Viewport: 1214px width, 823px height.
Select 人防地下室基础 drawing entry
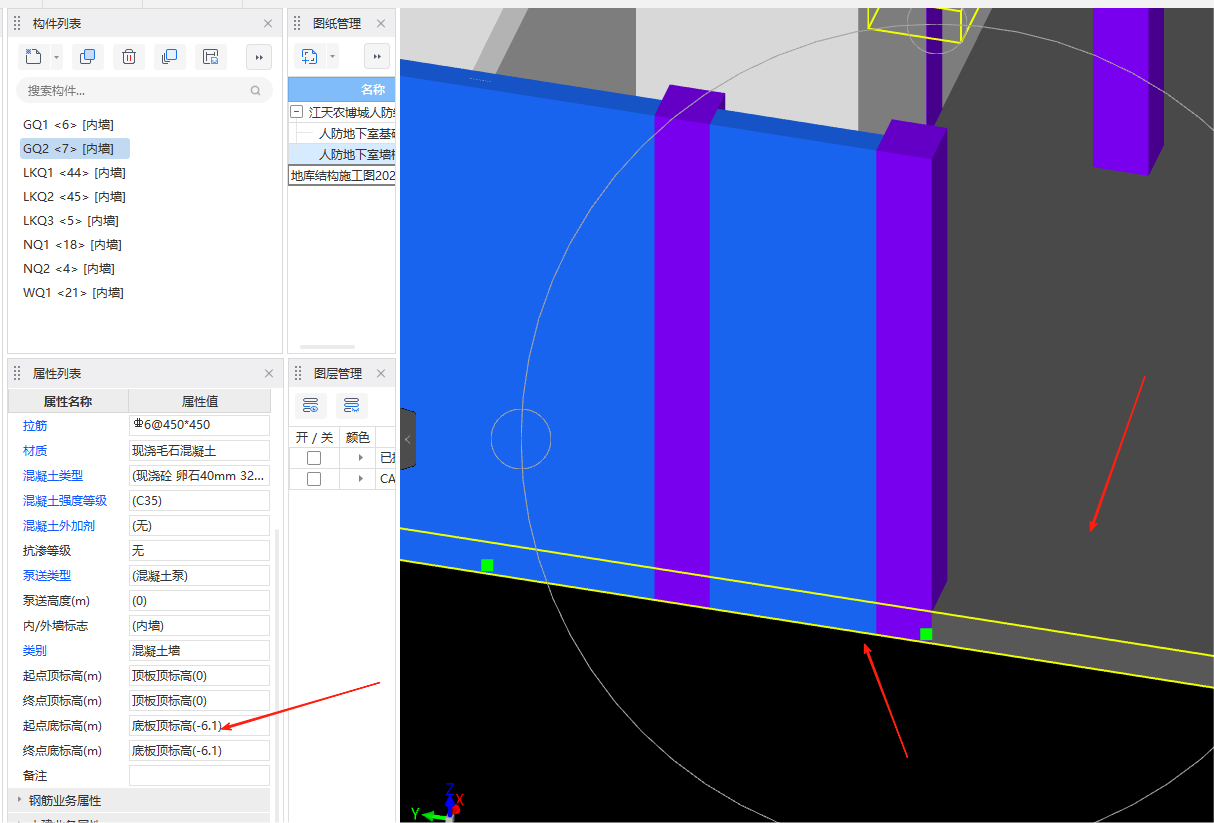pyautogui.click(x=356, y=133)
